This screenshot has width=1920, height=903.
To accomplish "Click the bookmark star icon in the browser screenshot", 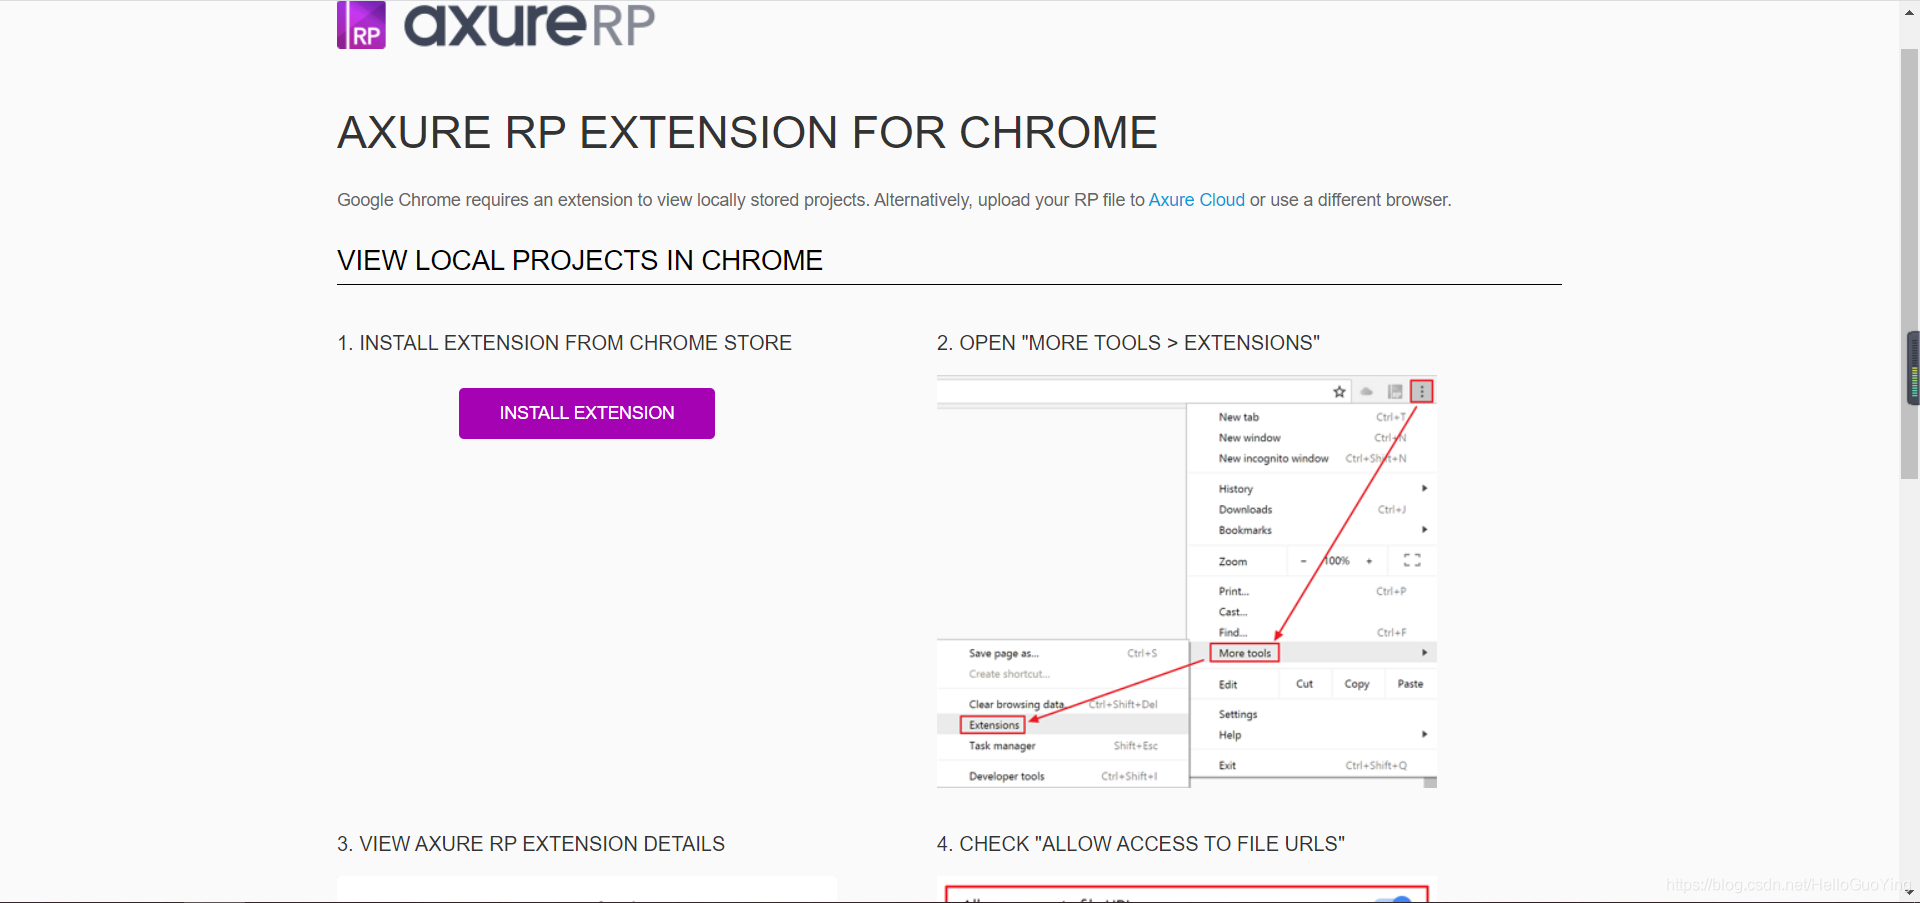I will point(1339,391).
